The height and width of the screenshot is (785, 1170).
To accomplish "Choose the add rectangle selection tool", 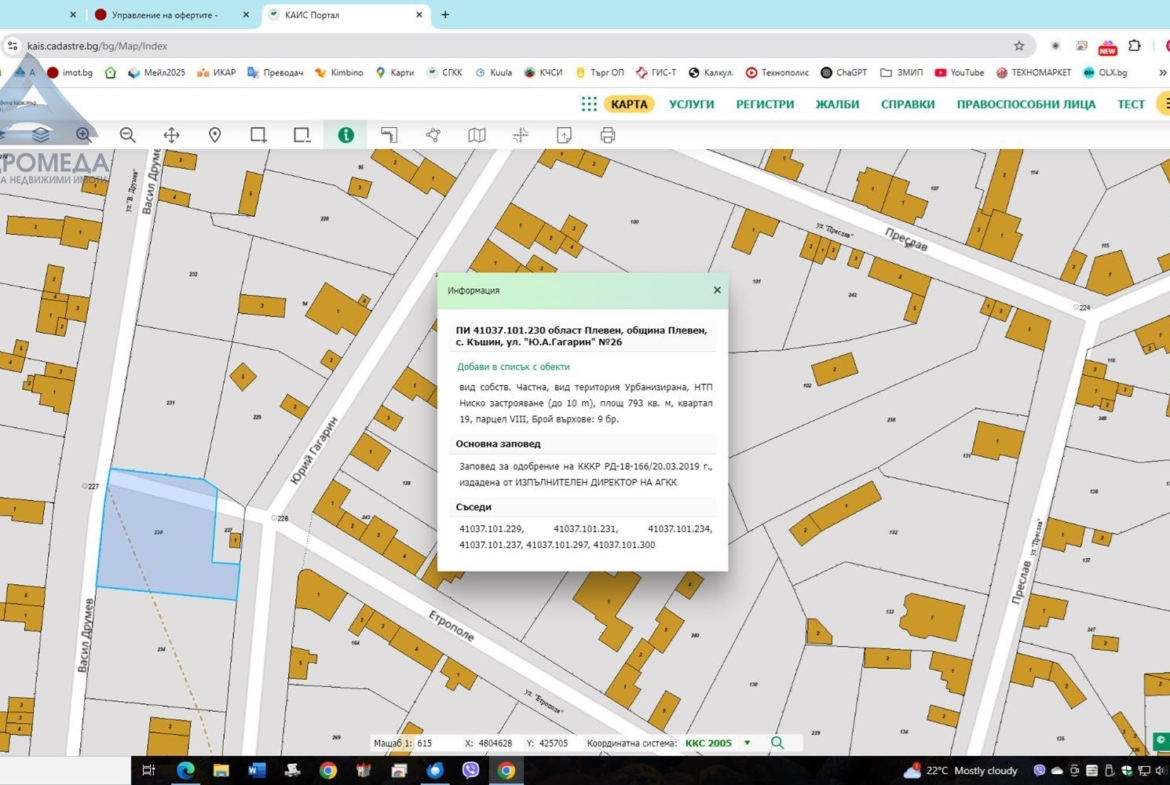I will click(258, 135).
